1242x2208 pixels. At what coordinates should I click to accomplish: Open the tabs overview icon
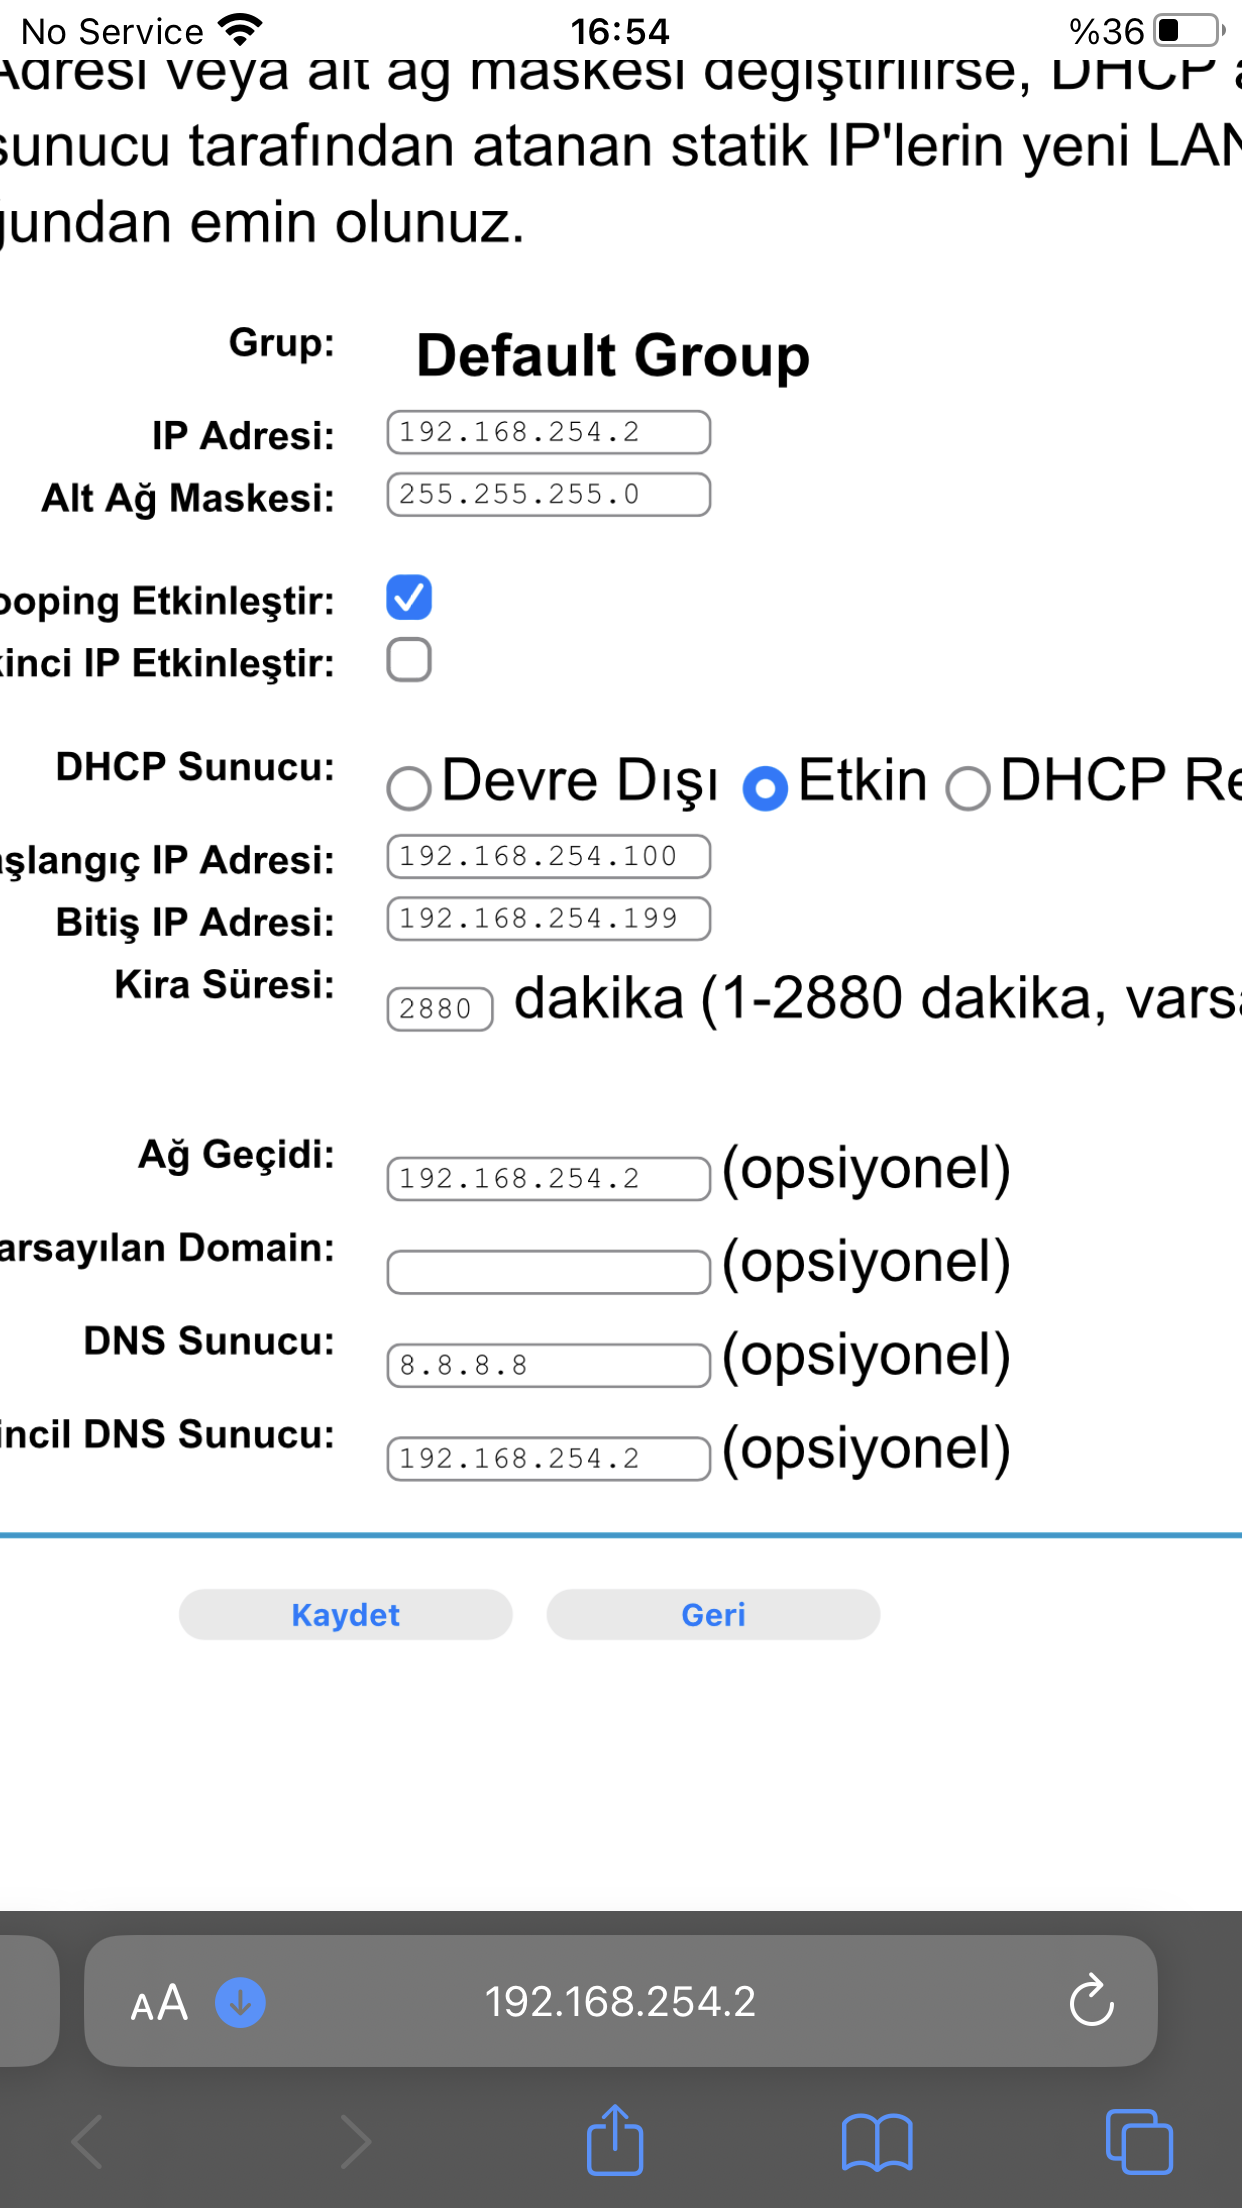click(x=1138, y=2142)
